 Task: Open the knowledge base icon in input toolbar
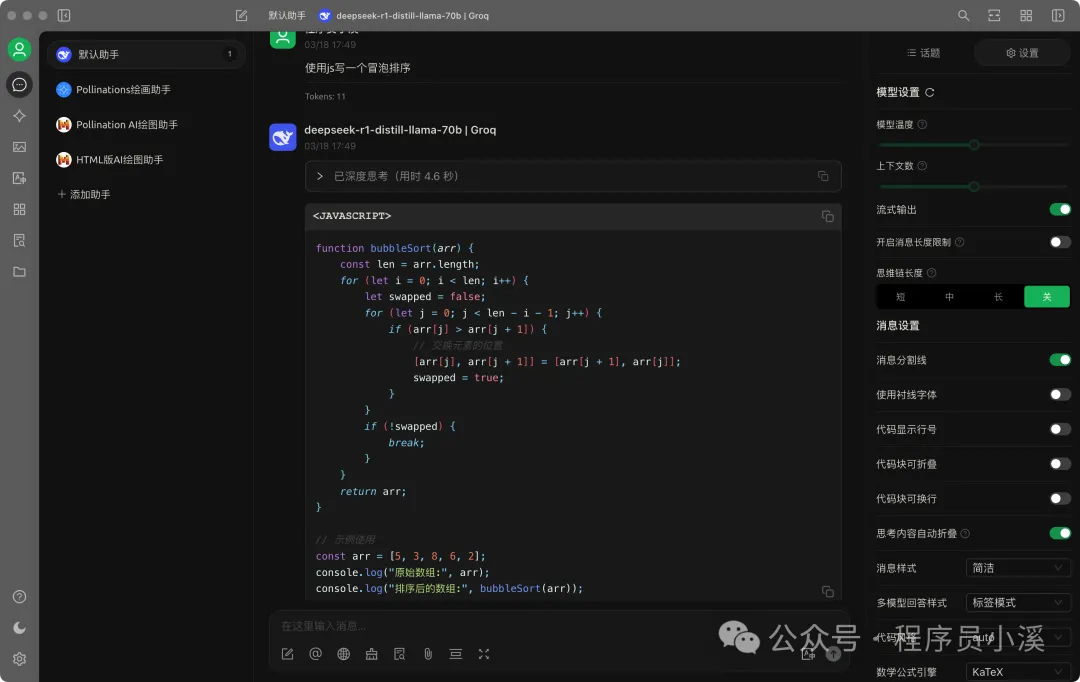coord(399,654)
